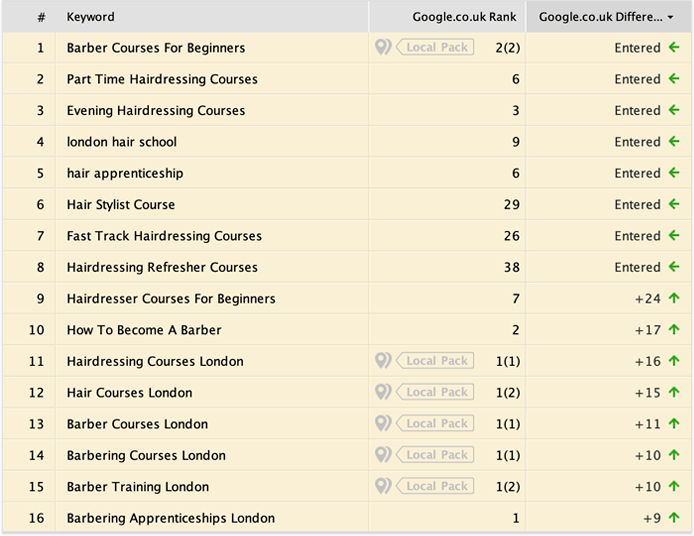The image size is (694, 536).
Task: Click rank 2(2) in Barber Courses For Beginners row
Action: click(x=508, y=48)
